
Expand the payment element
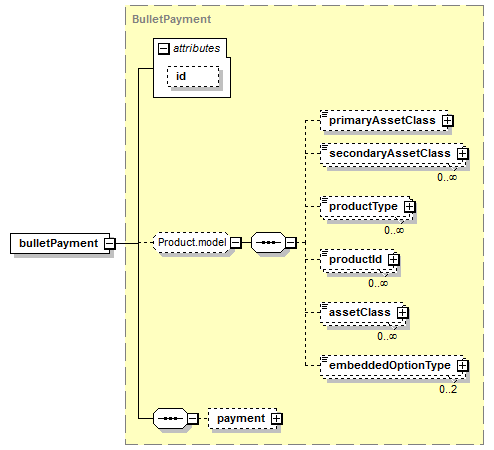coord(276,419)
